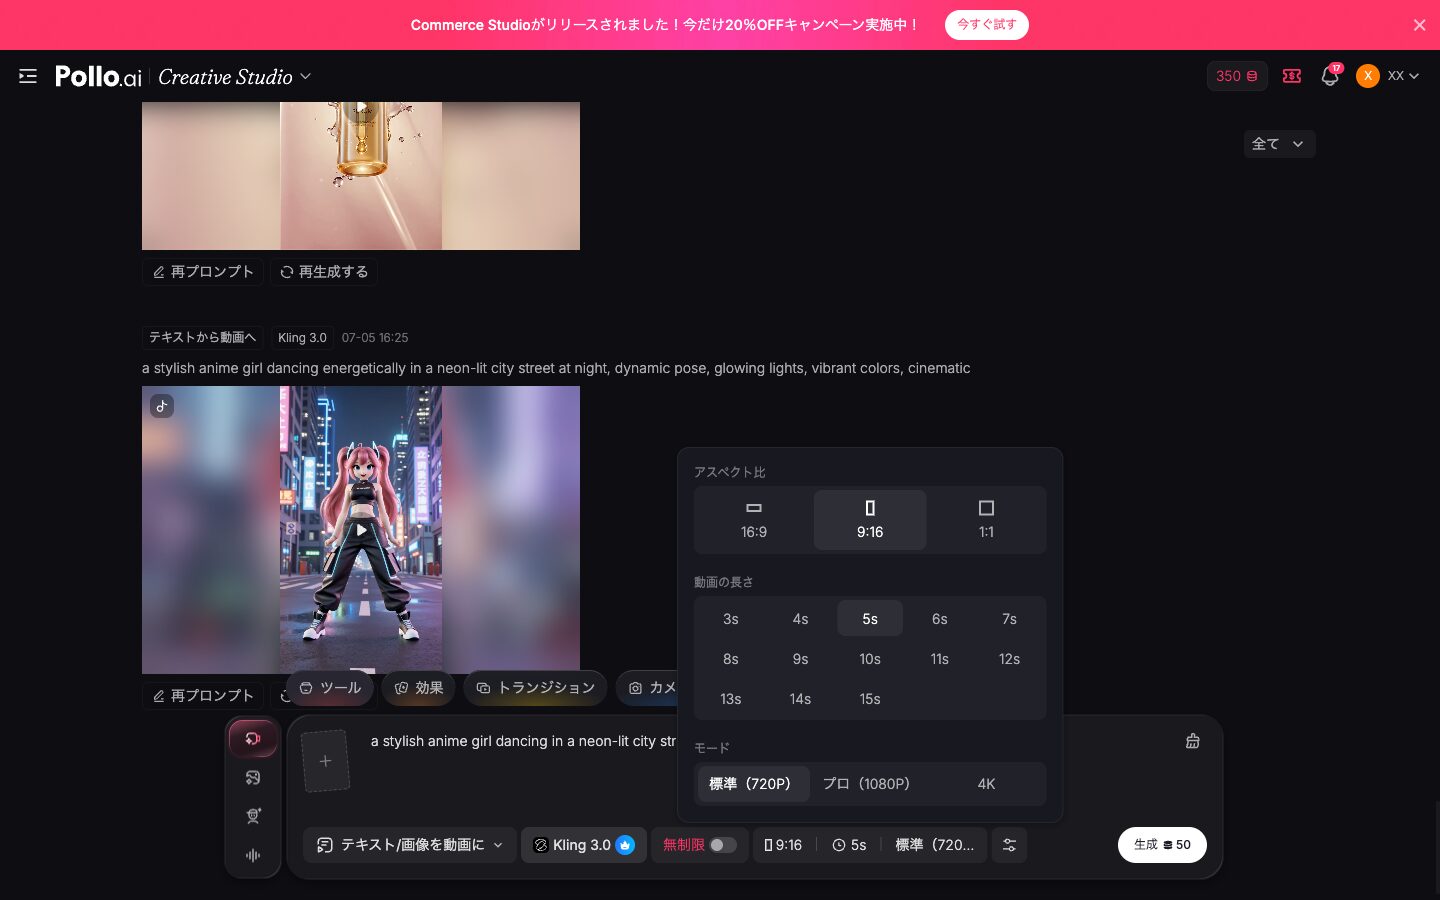Set video length to 4s
Viewport: 1440px width, 900px height.
coord(800,619)
